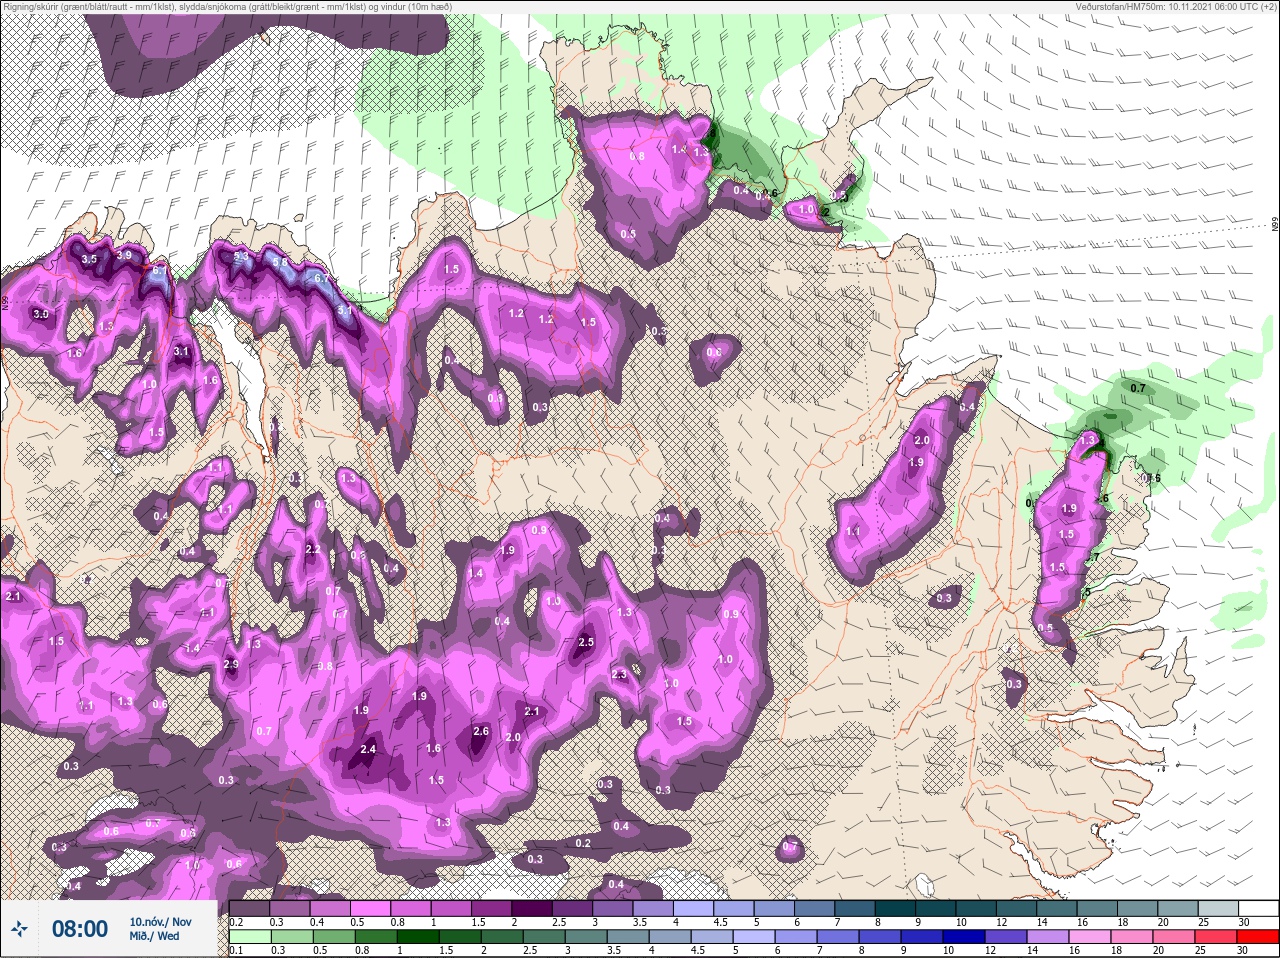Click the 3.9 precipitation value on map

click(x=124, y=255)
